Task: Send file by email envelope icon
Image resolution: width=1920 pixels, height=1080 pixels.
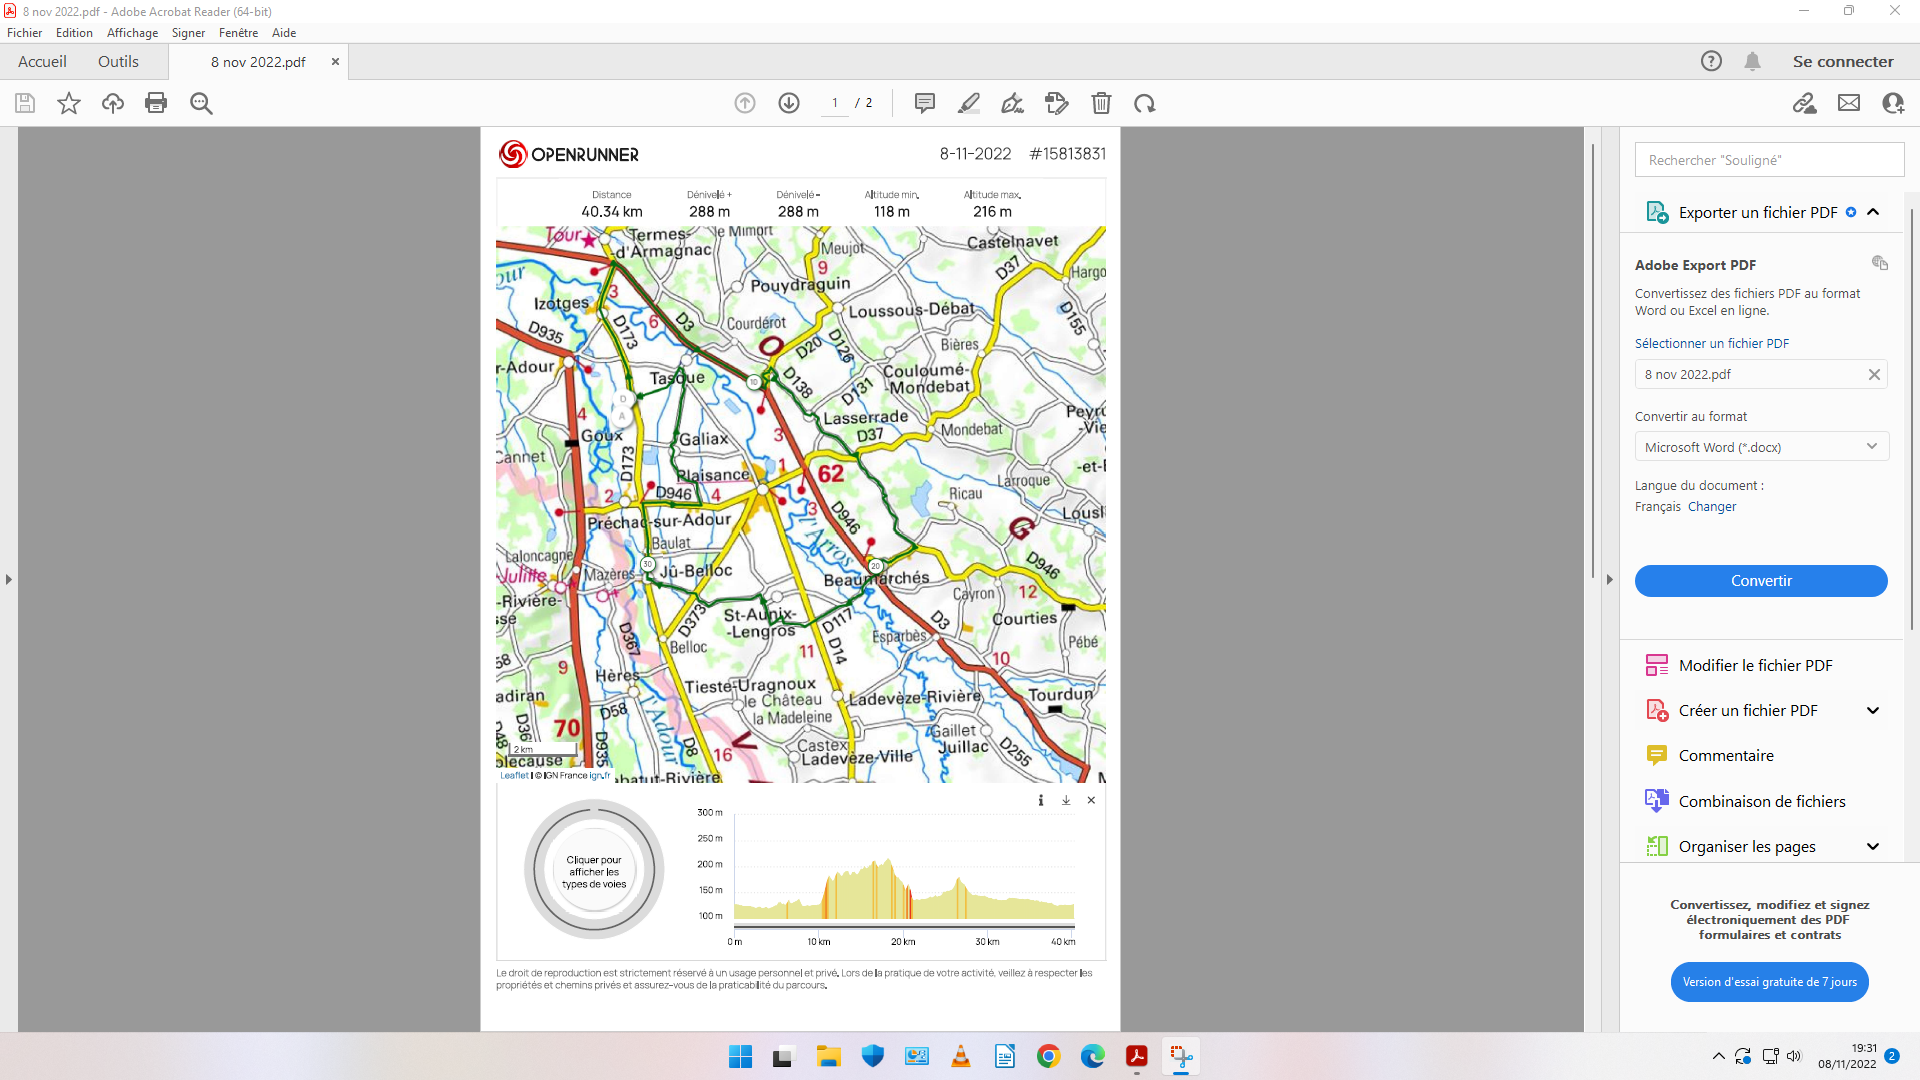Action: (1849, 103)
